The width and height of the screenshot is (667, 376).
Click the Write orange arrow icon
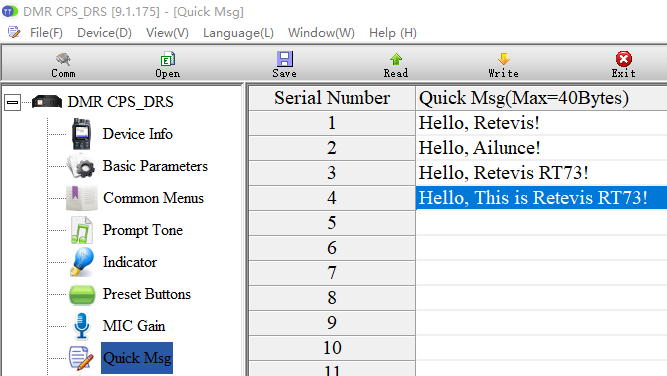504,59
